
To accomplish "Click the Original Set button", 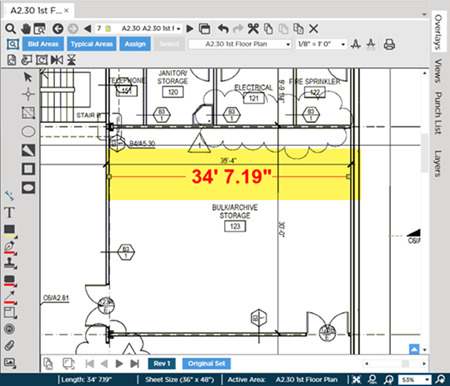I will (x=206, y=363).
